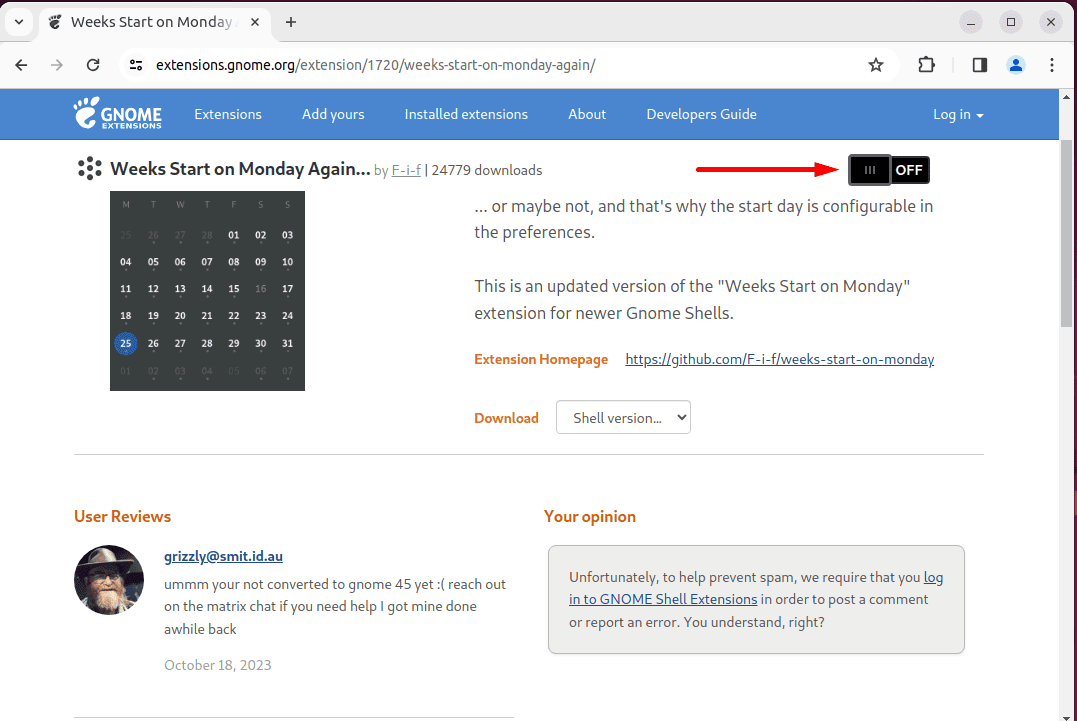Minimize the browser window
This screenshot has height=721, width=1077.
(971, 22)
